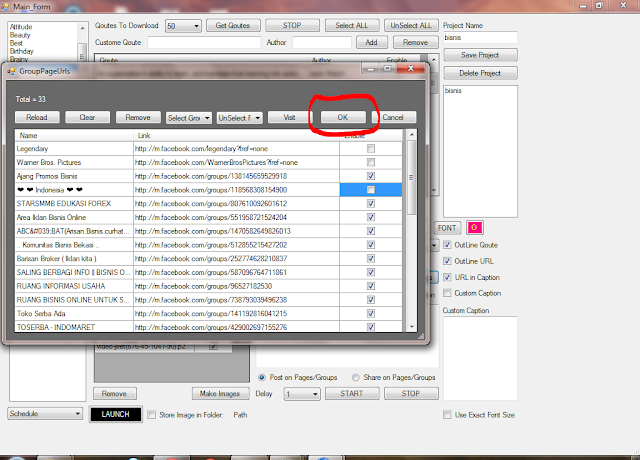This screenshot has width=640, height=460.
Task: Click Remove button below image list
Action: pos(115,393)
